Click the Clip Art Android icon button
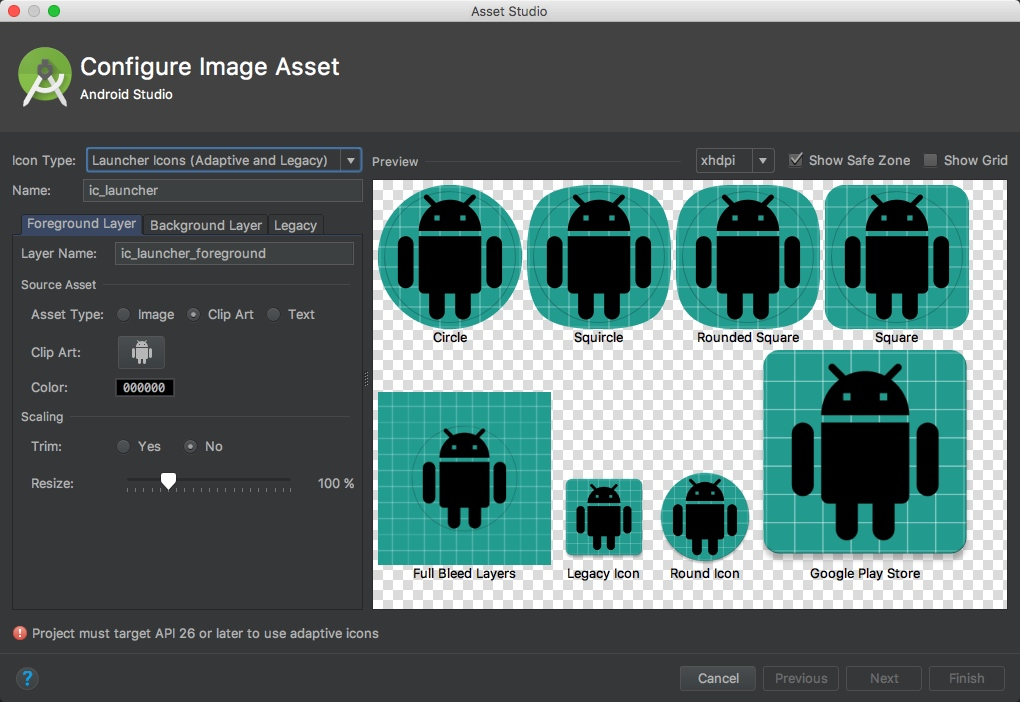 click(x=142, y=352)
